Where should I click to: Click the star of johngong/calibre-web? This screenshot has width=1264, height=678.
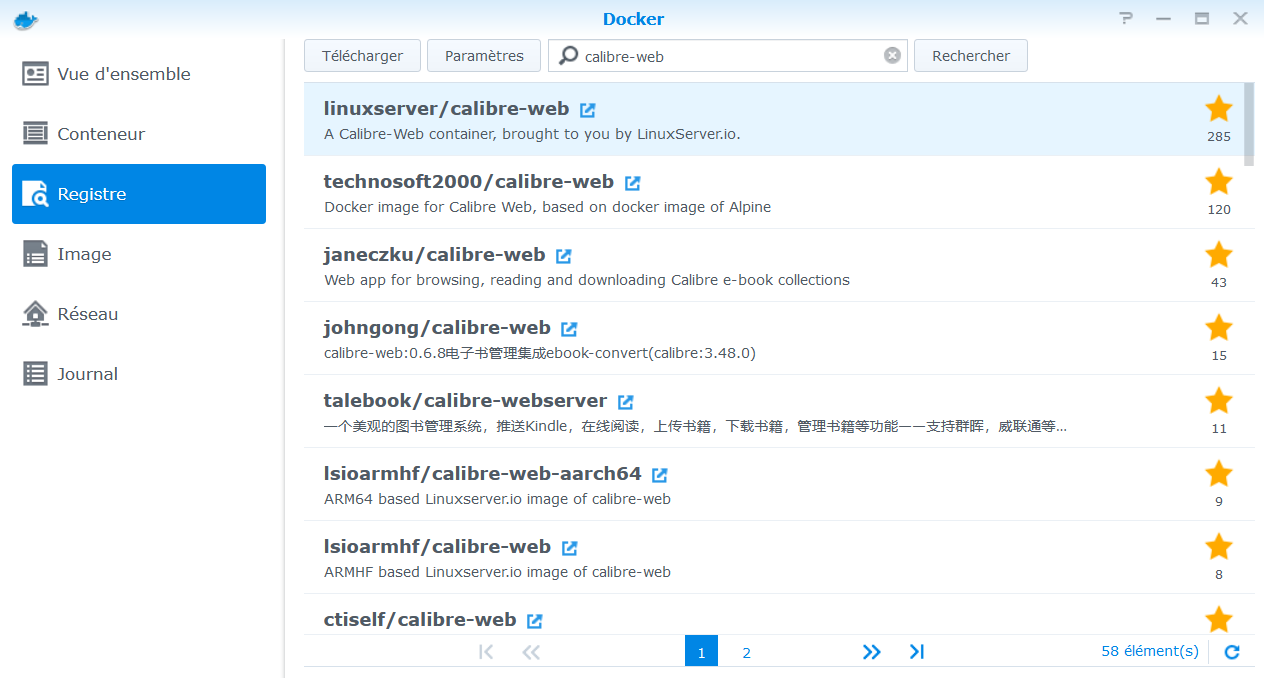[x=1219, y=327]
